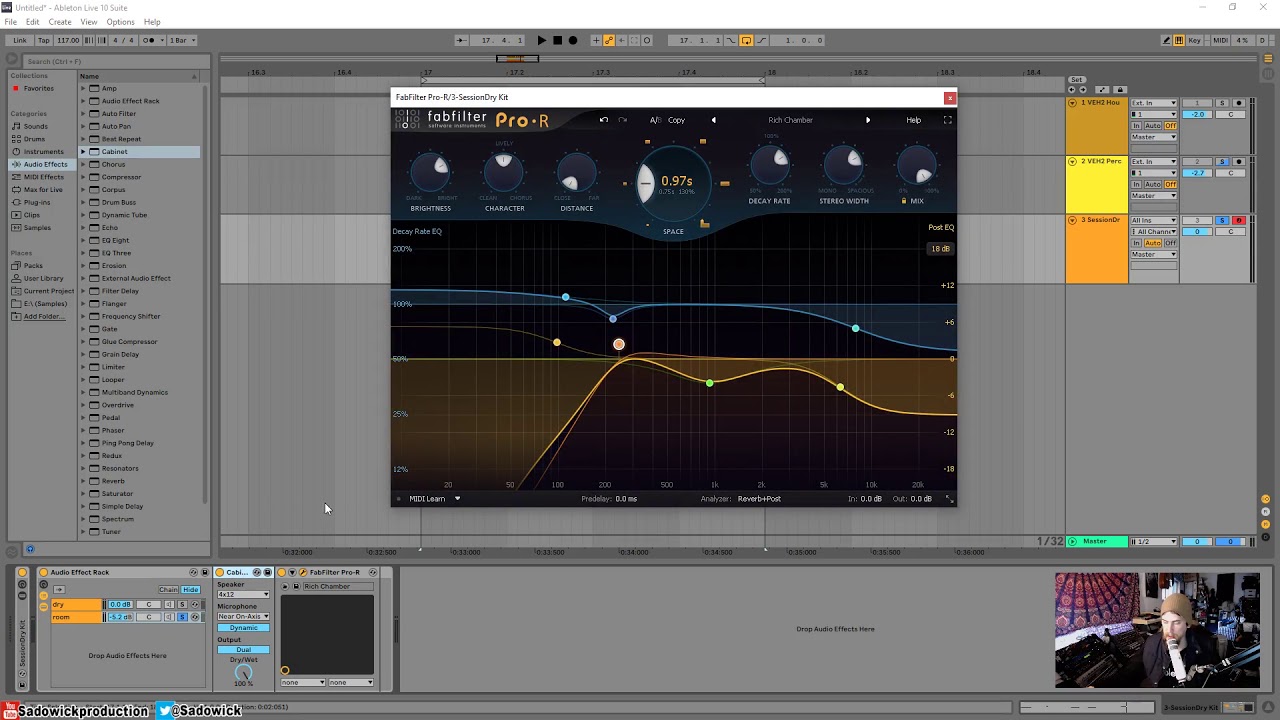Click the Arrangement Record button
Screen dimensions: 1280x720
pyautogui.click(x=573, y=40)
